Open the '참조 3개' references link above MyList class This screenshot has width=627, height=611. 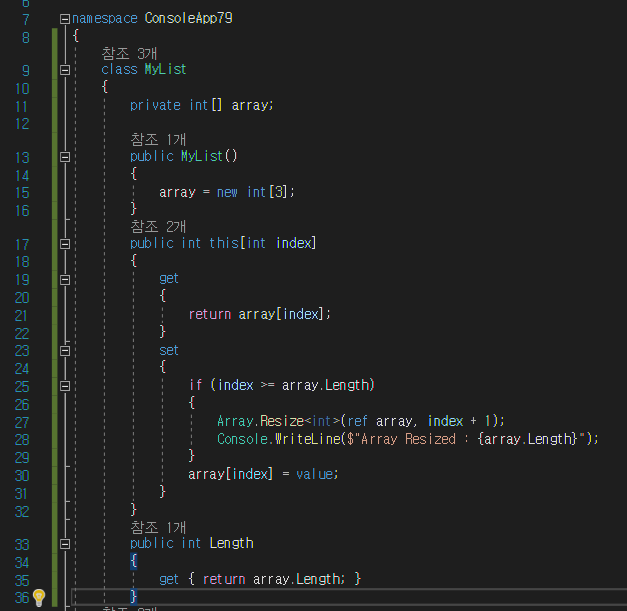tap(129, 53)
